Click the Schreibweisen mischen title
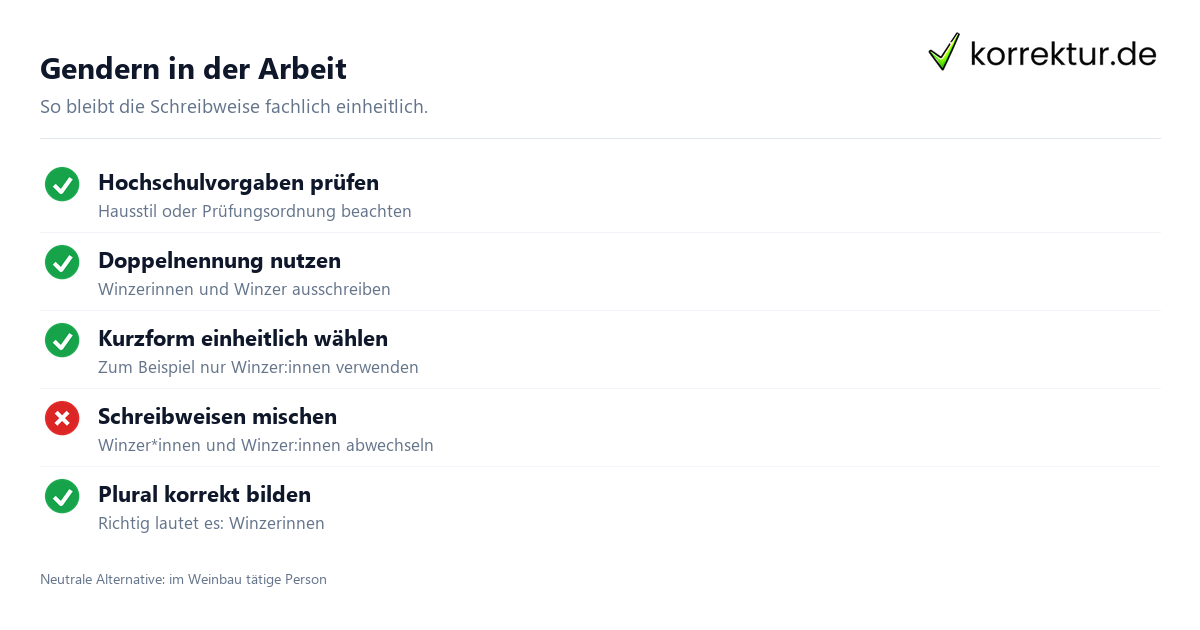1200x630 pixels. pos(217,417)
